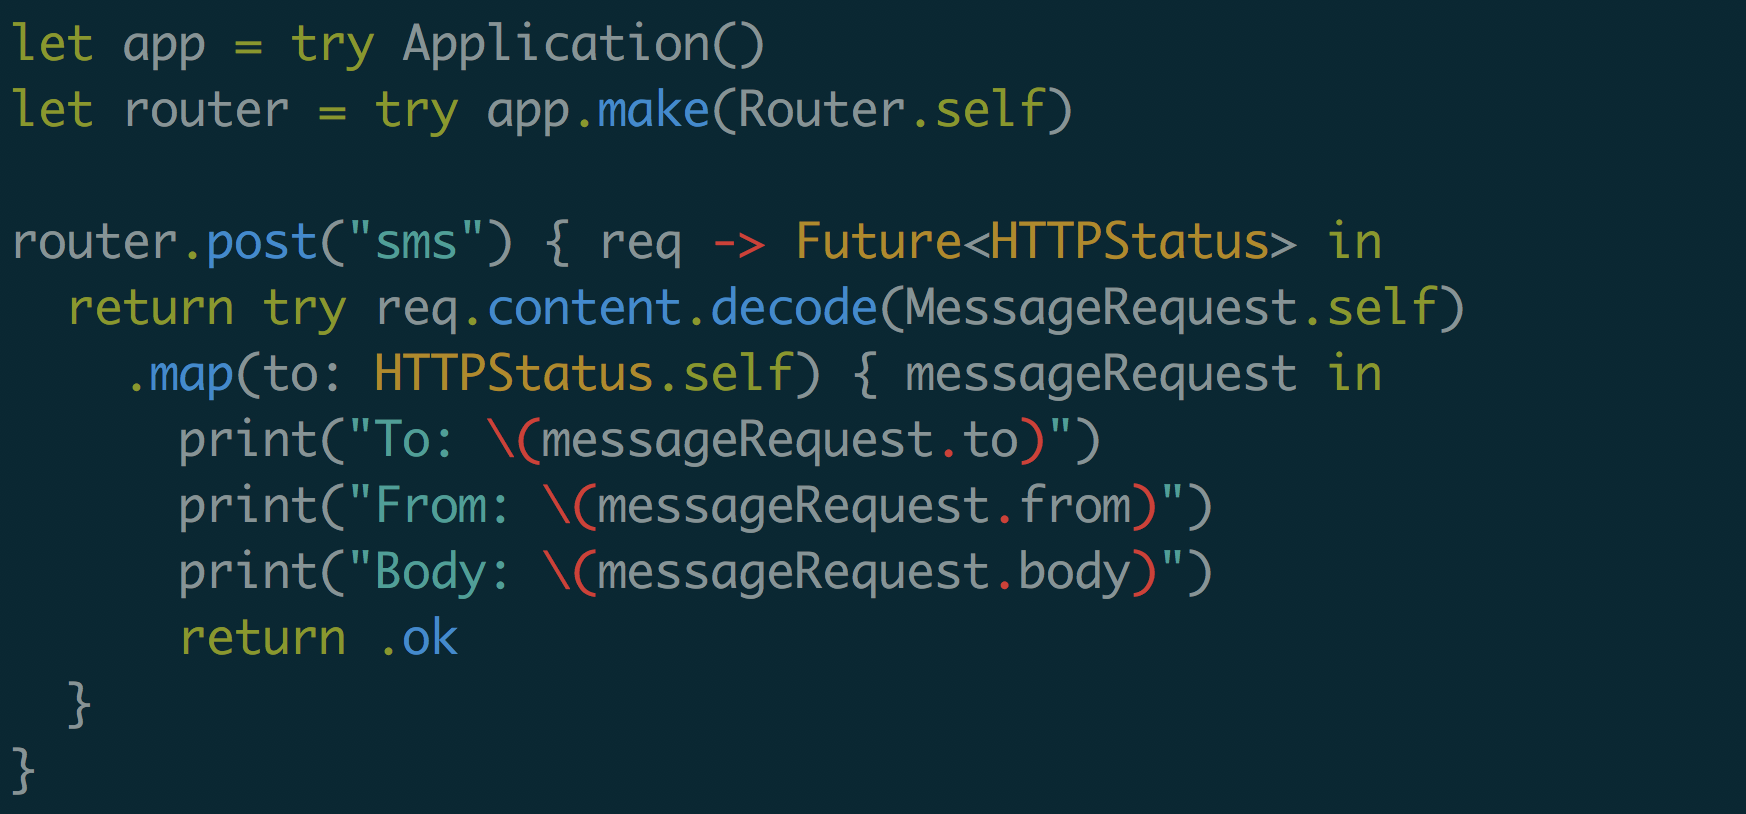
Task: Click the red arrow operator after req
Action: [x=739, y=243]
